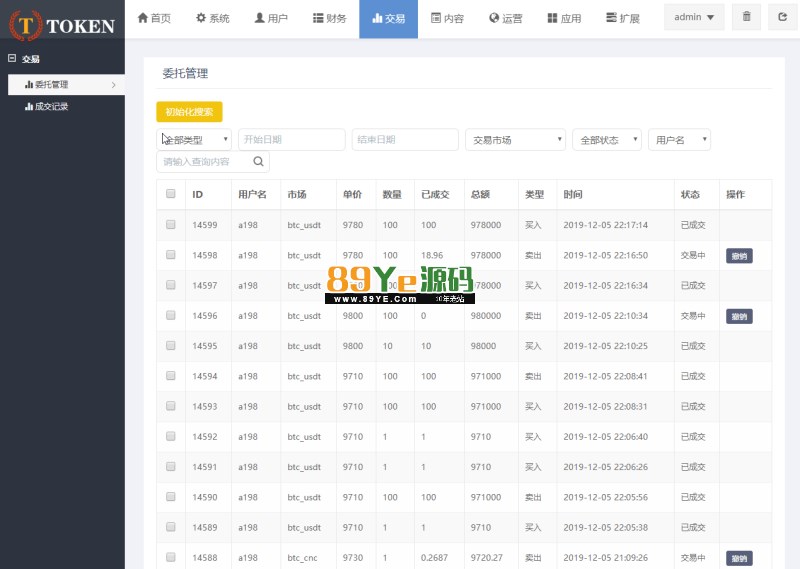Open the 用户 menu
This screenshot has height=569, width=800.
click(x=271, y=18)
